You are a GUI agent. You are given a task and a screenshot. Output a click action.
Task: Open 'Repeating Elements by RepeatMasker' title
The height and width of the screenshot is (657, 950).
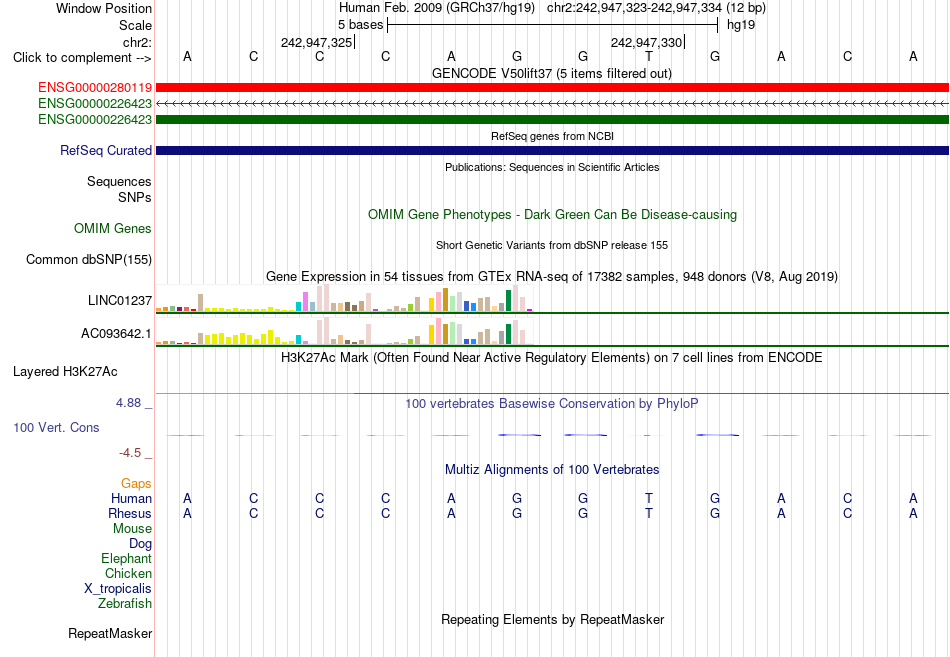pyautogui.click(x=552, y=619)
